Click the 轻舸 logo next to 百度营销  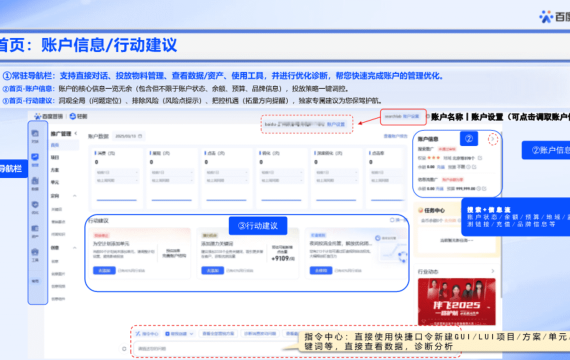(79, 116)
